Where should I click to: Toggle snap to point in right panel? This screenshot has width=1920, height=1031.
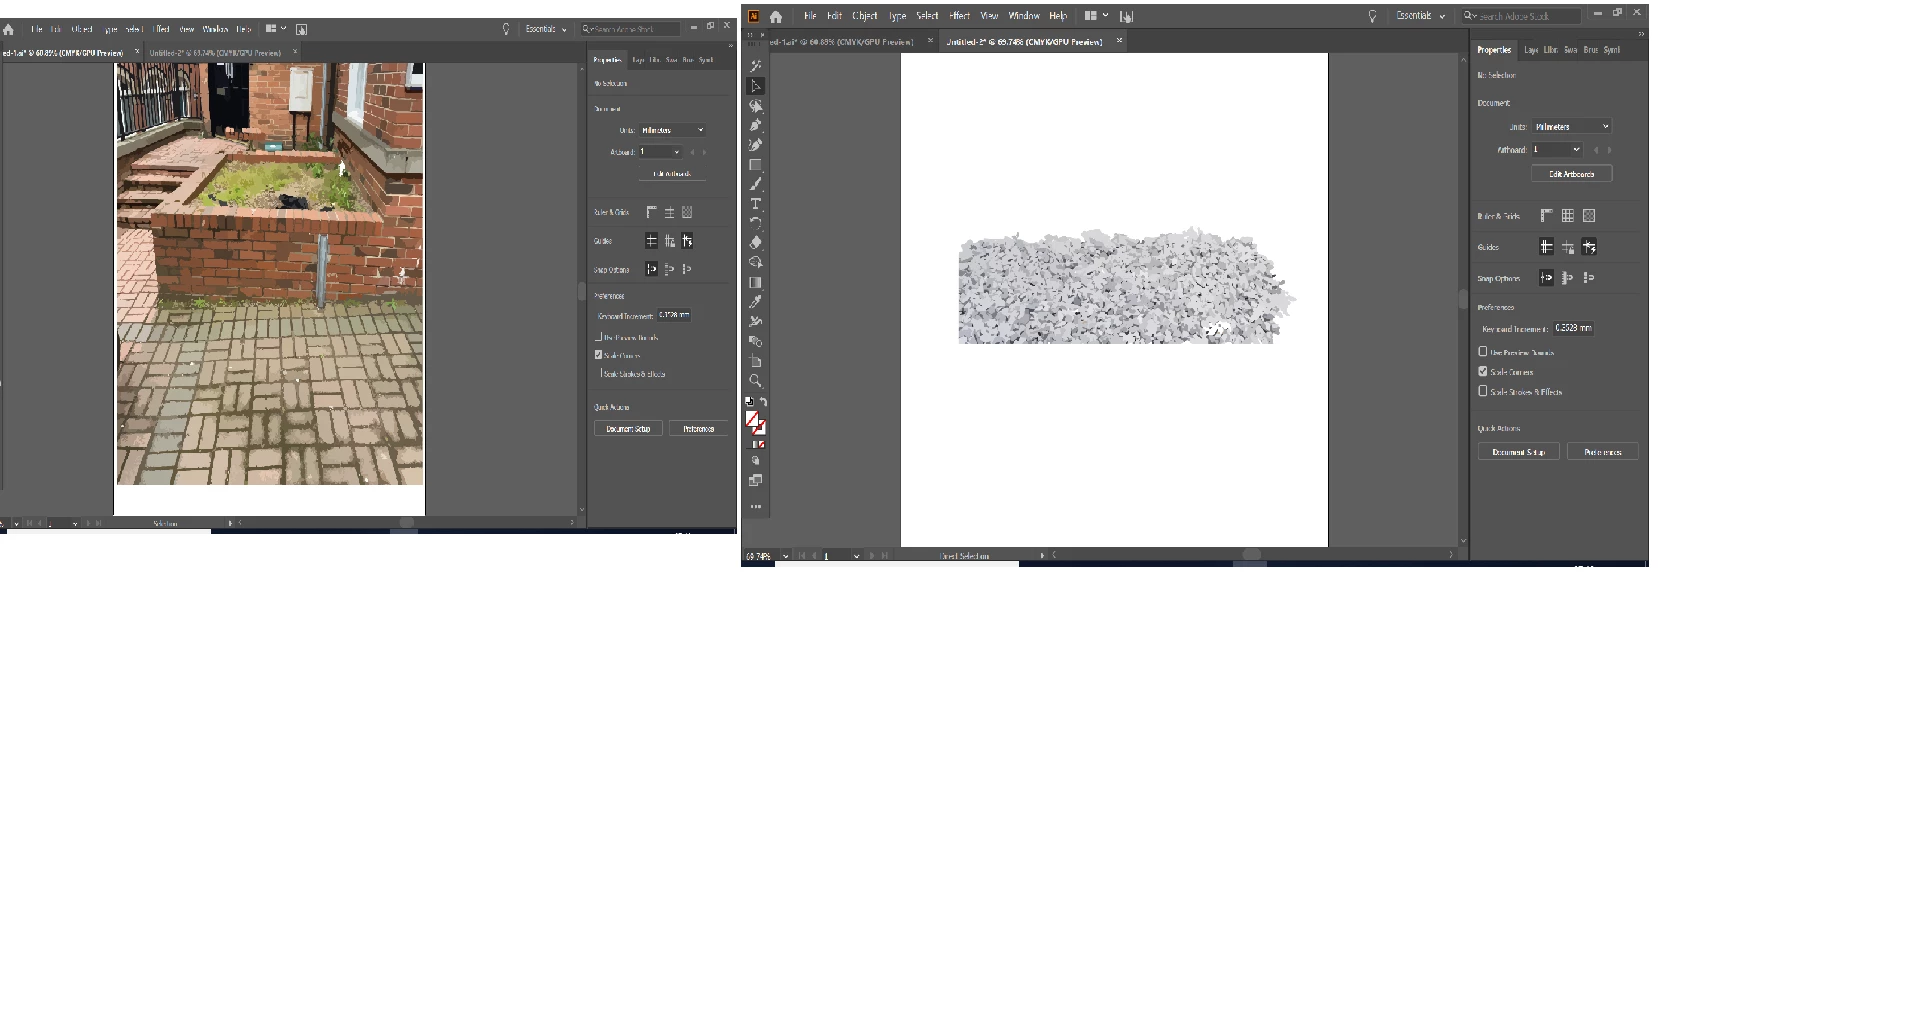click(x=1546, y=278)
